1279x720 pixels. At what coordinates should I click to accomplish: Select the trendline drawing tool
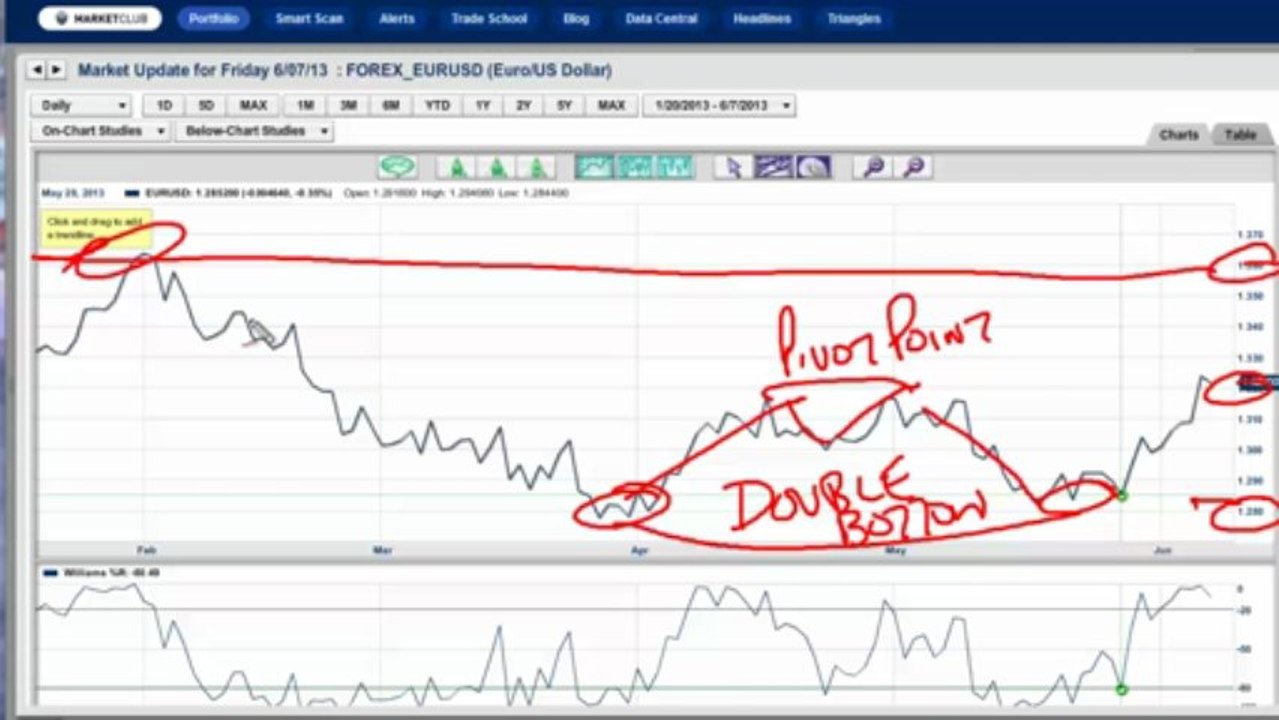[773, 167]
